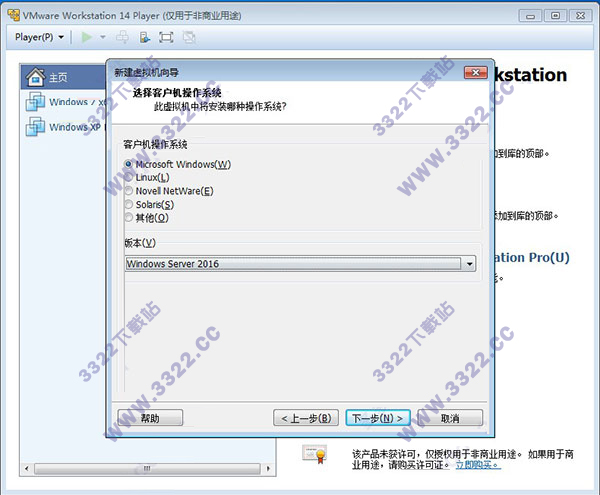Expand the power options dropdown arrow

coord(103,37)
